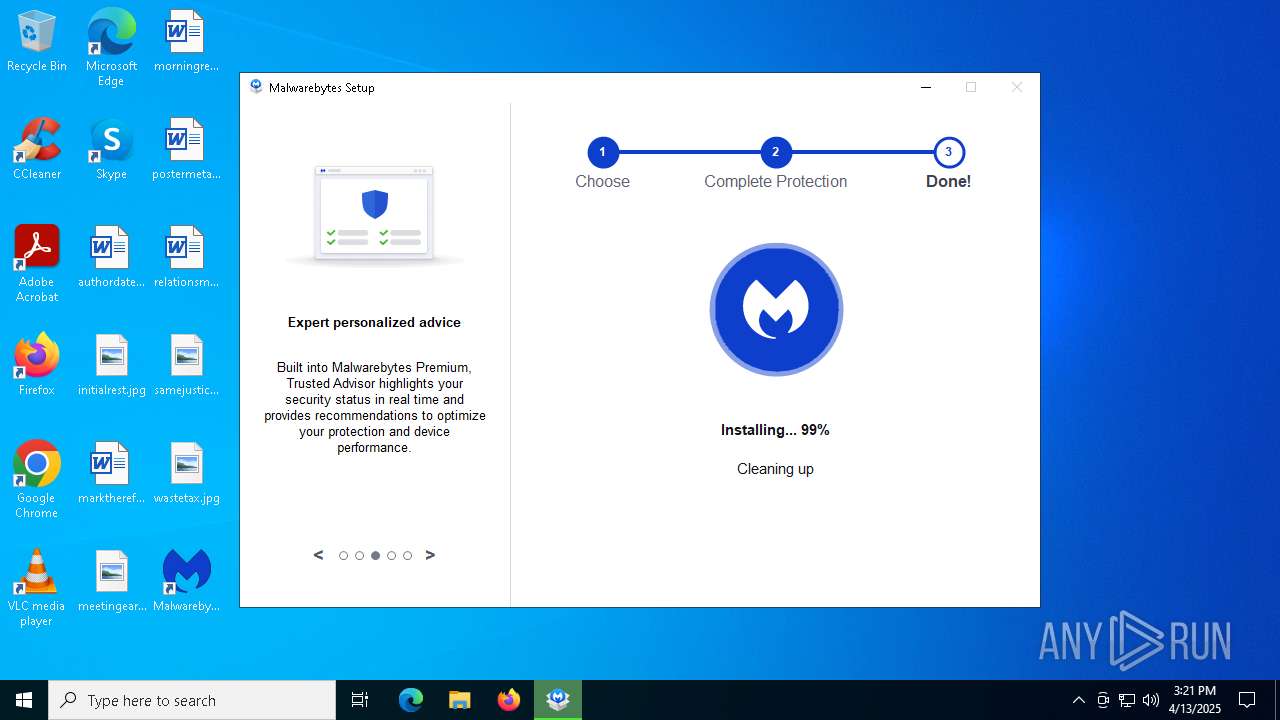The height and width of the screenshot is (720, 1280).
Task: Select the morningre... Word document icon
Action: pos(186,42)
